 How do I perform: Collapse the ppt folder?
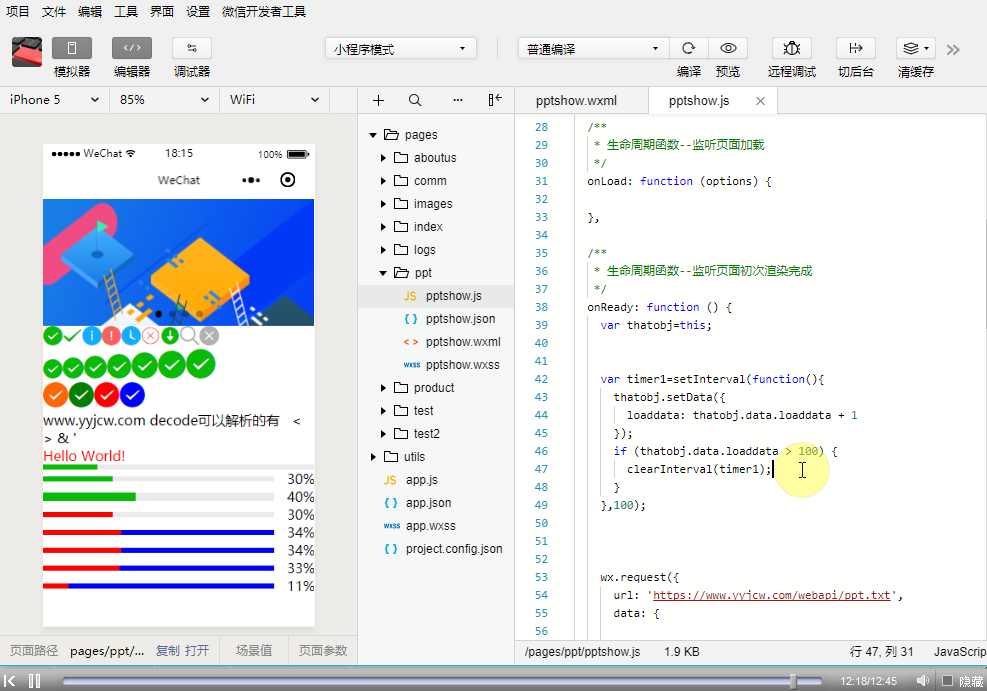pos(383,272)
